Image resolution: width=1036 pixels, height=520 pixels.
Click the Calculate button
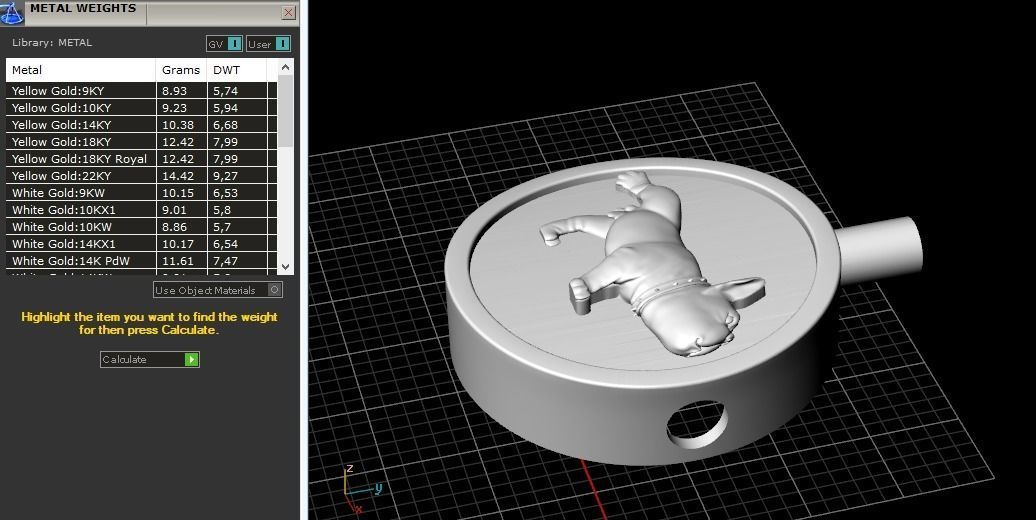coord(150,359)
